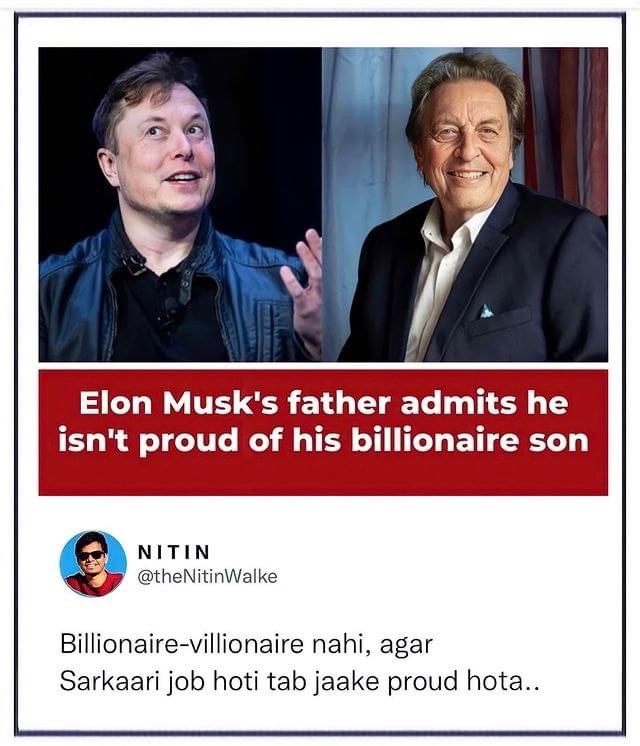Open the photo of smiling man in suit
The width and height of the screenshot is (640, 746).
click(x=465, y=204)
